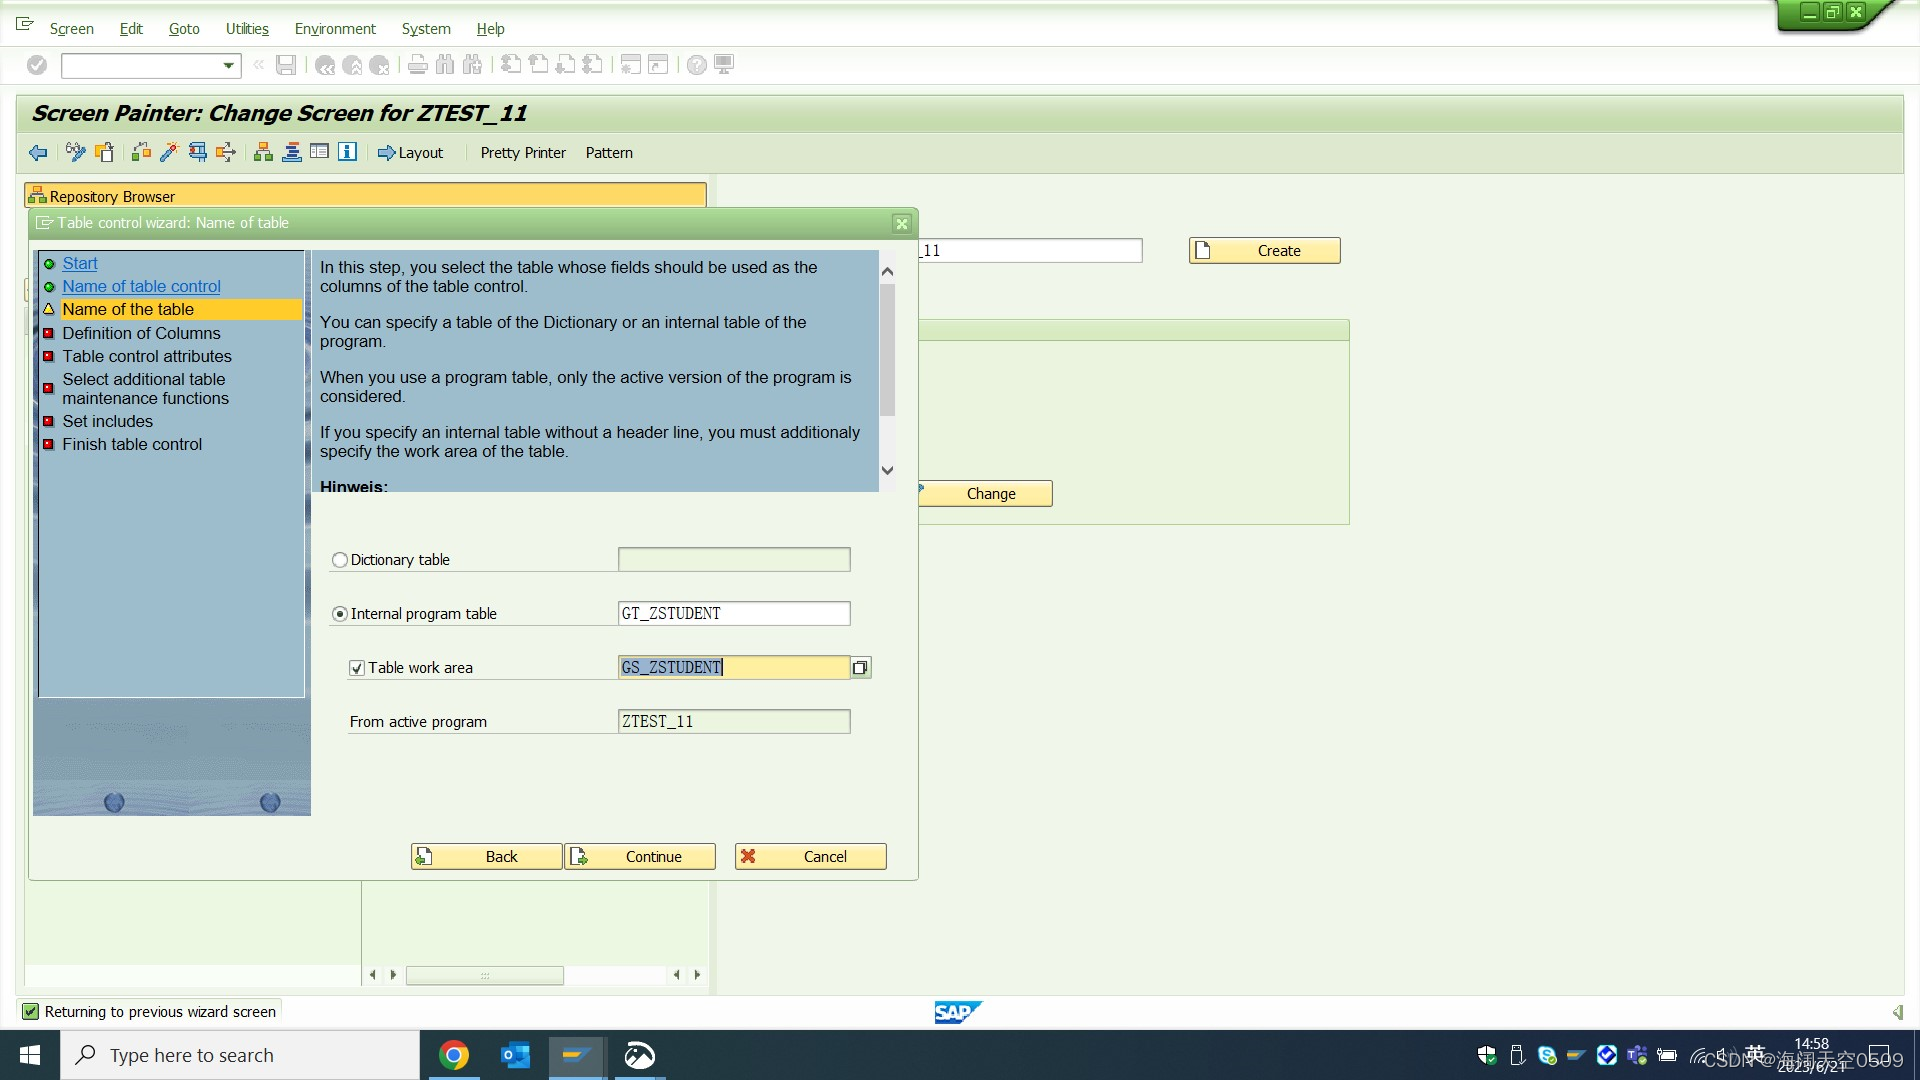
Task: Click the Name of table control link
Action: pos(141,286)
